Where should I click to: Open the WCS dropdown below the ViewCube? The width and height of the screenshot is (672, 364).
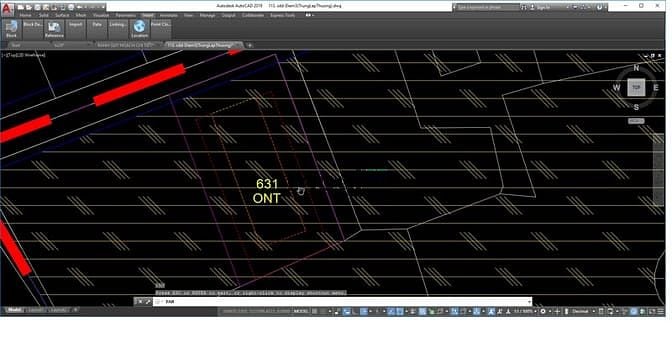pos(636,121)
